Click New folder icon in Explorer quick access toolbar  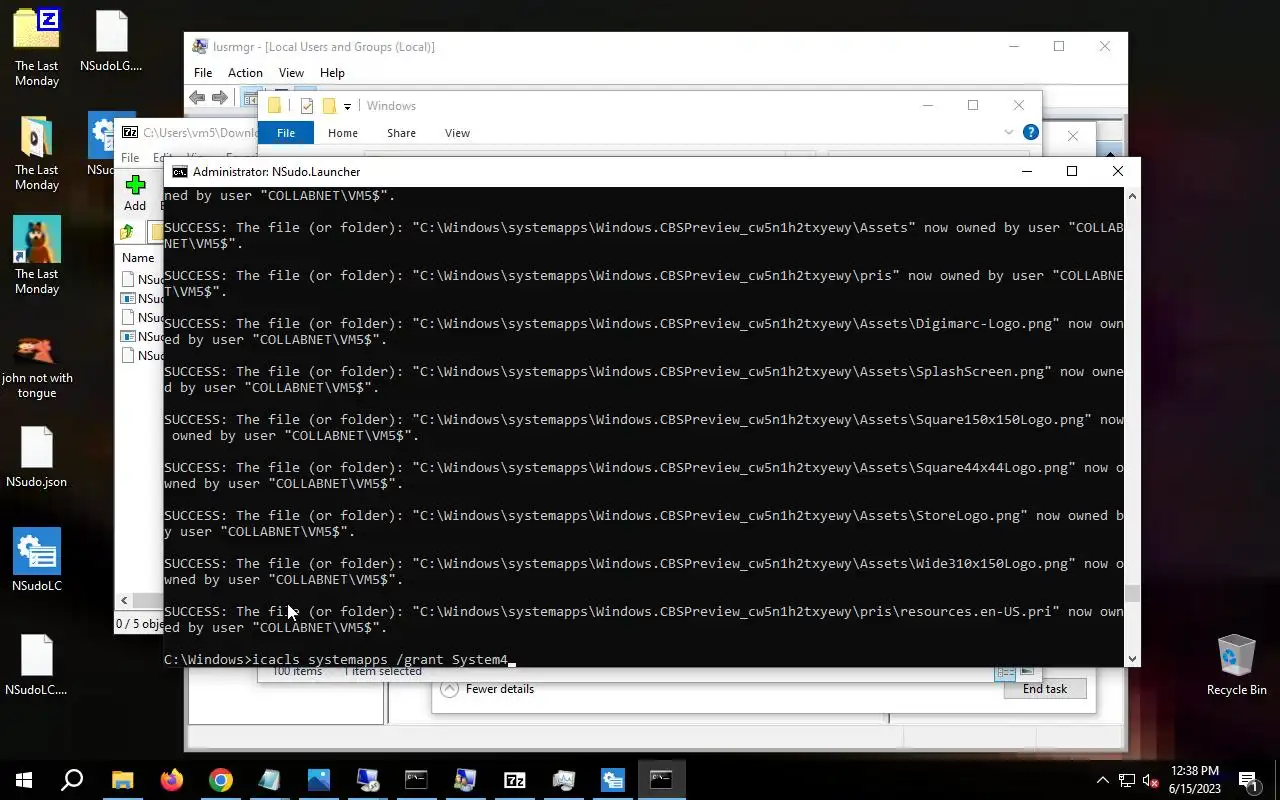click(328, 106)
